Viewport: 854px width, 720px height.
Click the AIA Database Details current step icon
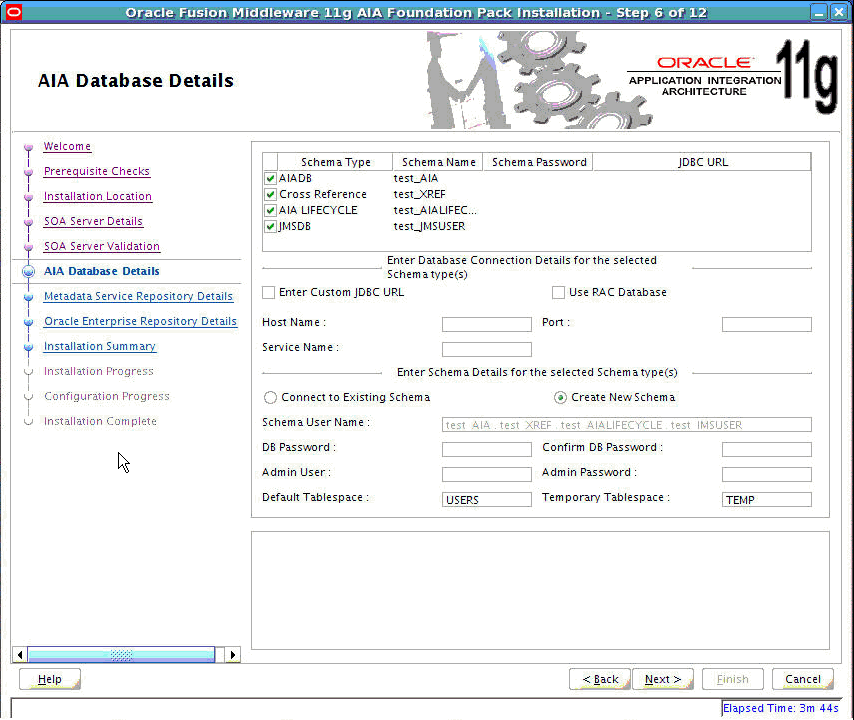[28, 271]
